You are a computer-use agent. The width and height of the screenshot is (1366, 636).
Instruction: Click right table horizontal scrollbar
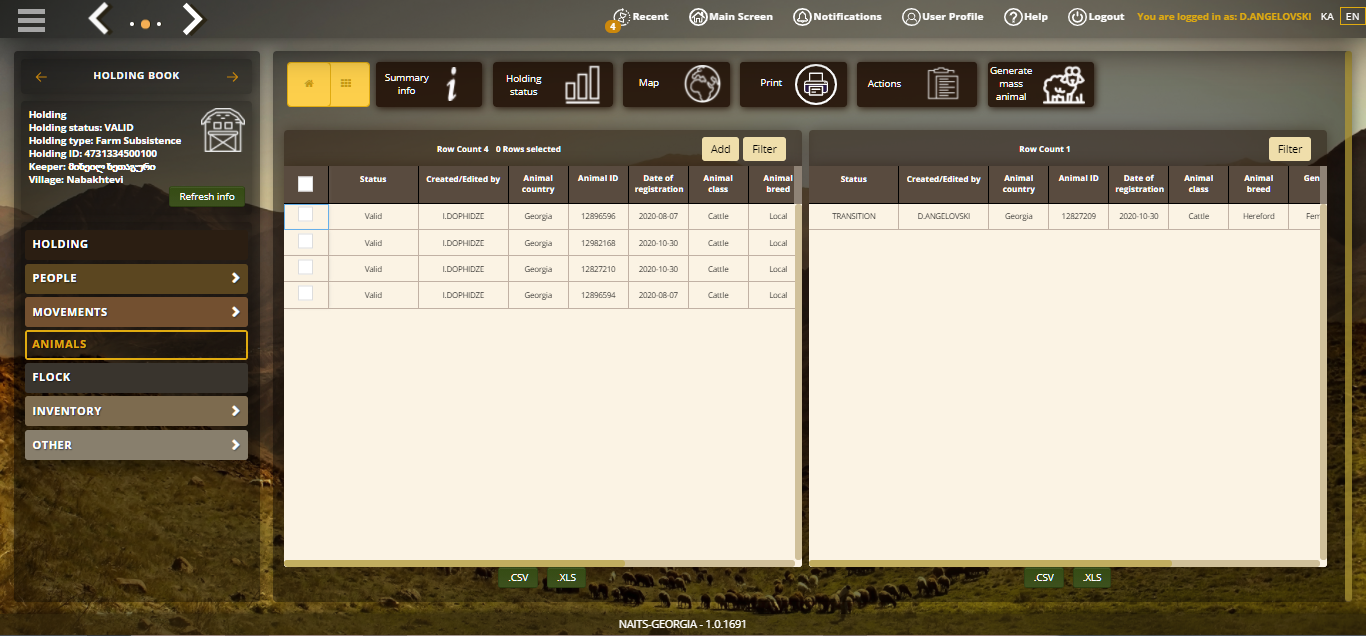pyautogui.click(x=990, y=563)
